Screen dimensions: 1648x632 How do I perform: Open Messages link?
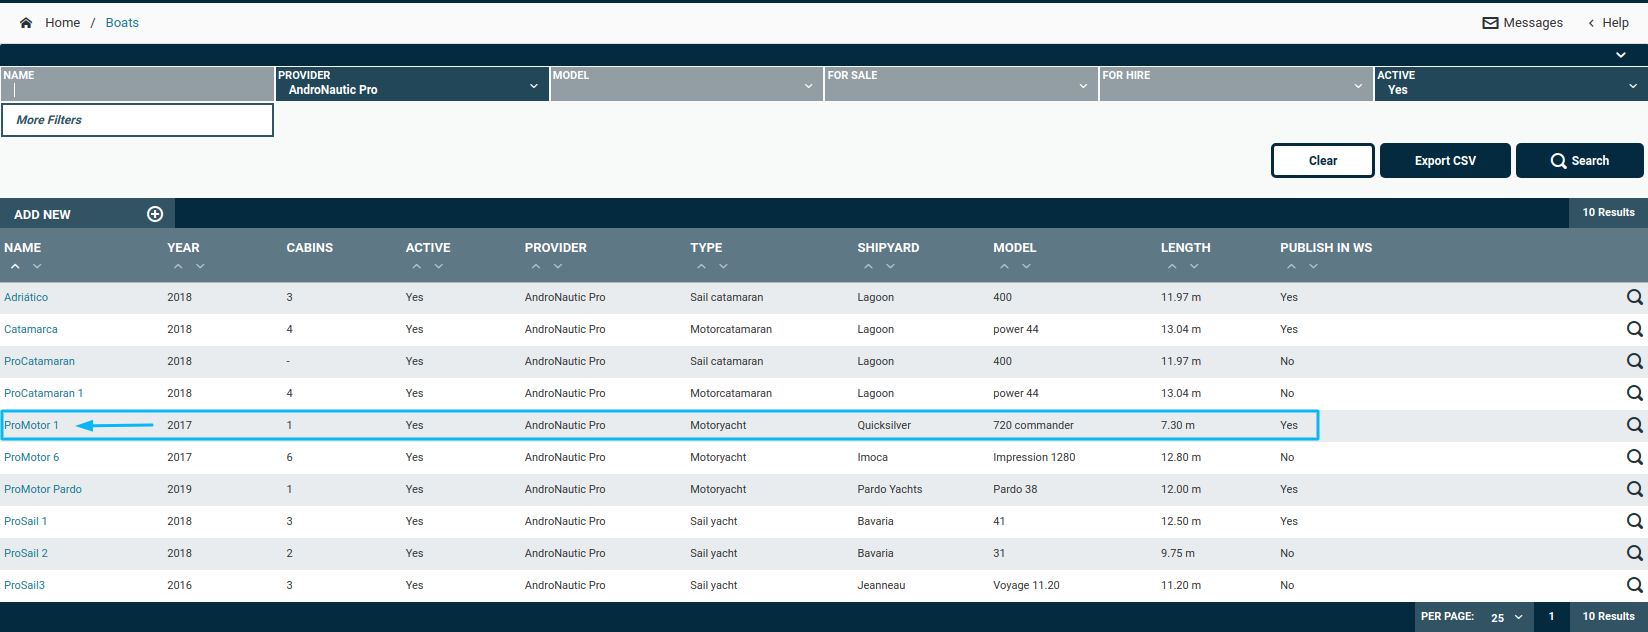[1533, 23]
